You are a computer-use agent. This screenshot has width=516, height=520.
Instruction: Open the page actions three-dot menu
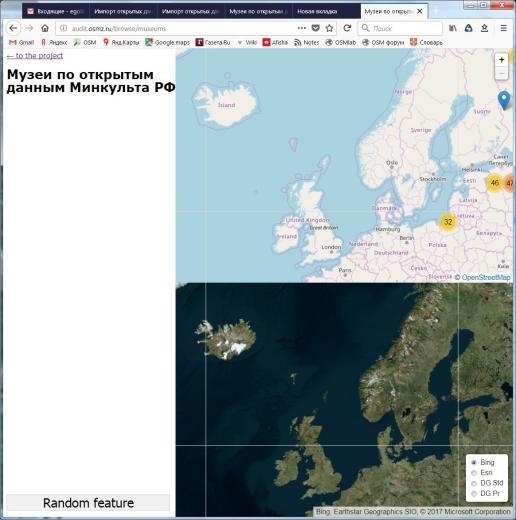(x=302, y=28)
